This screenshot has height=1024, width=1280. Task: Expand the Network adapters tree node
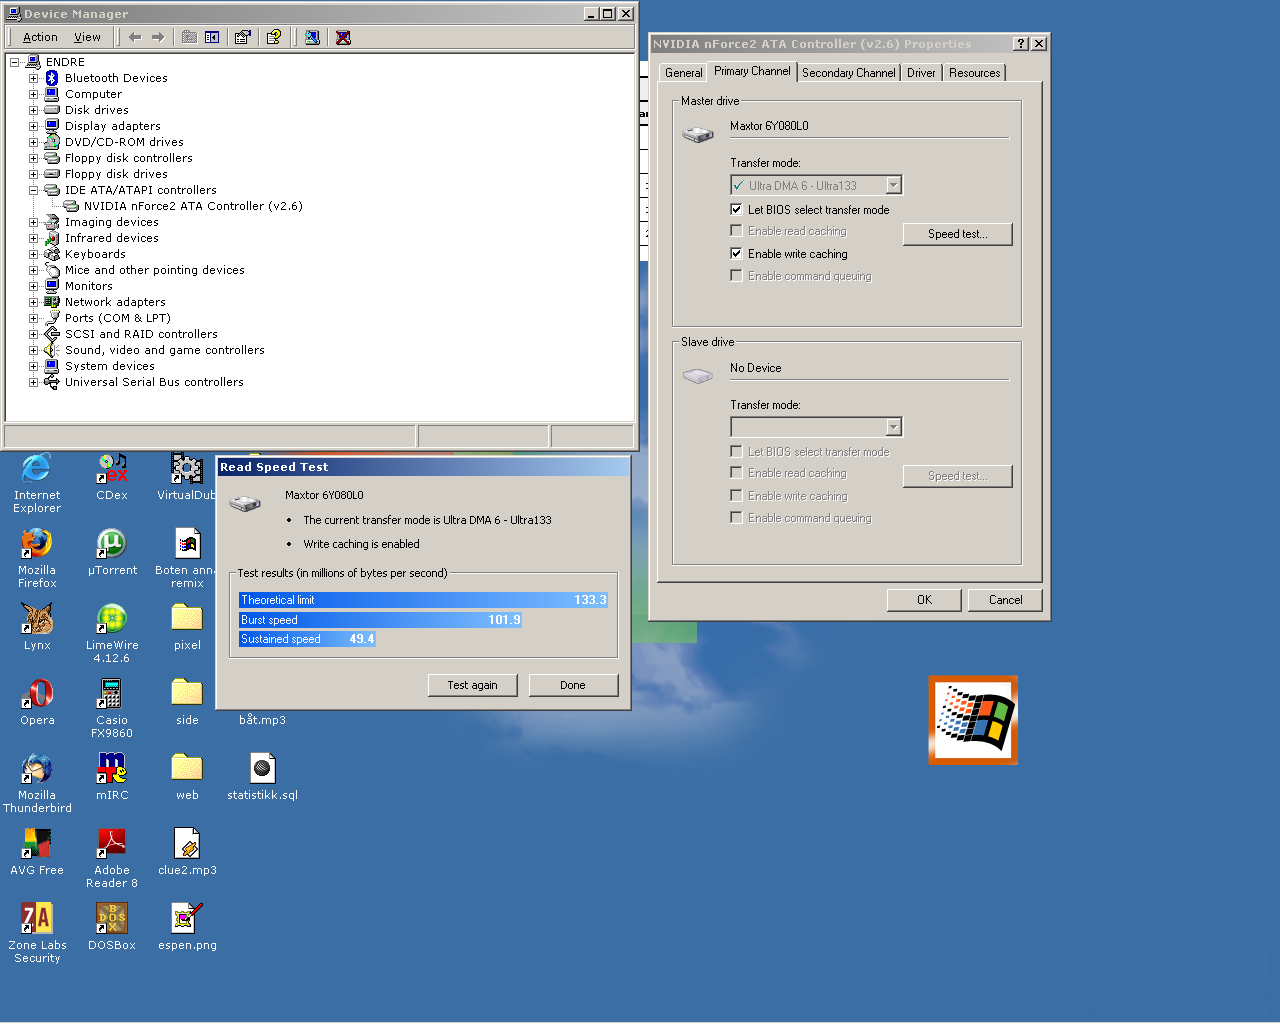tap(33, 302)
